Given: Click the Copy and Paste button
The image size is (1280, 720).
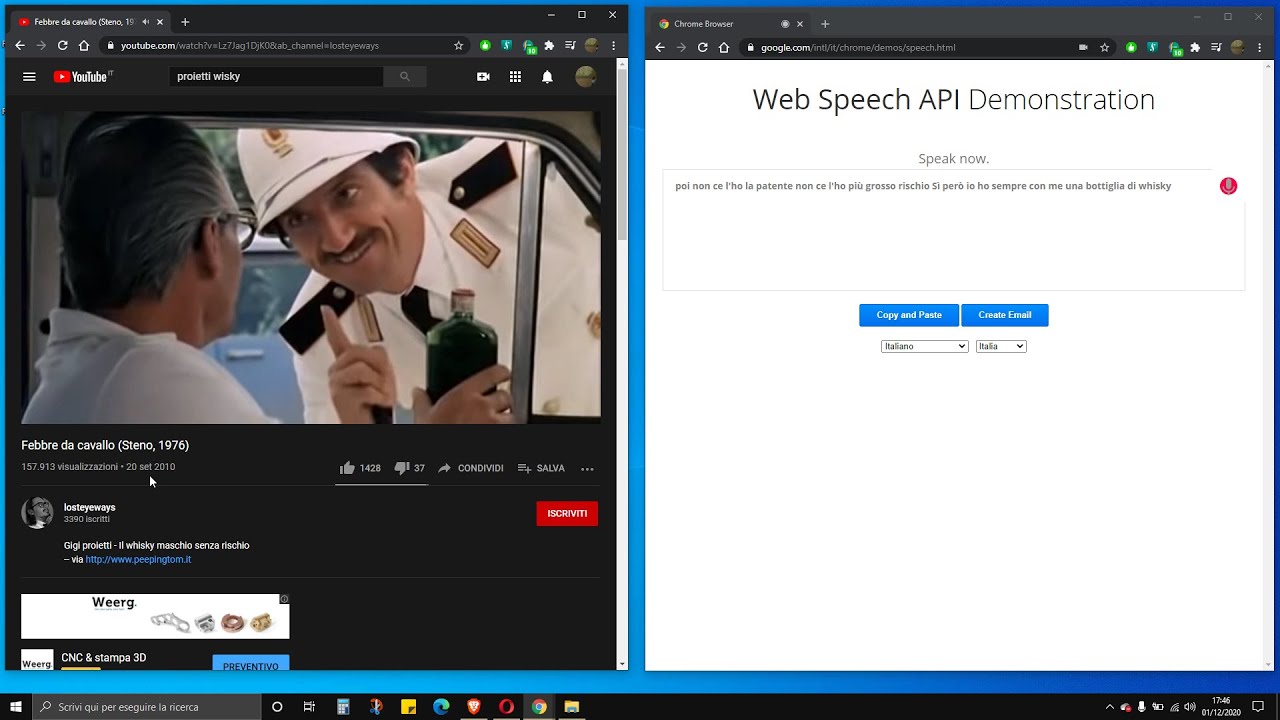Looking at the screenshot, I should click(909, 315).
